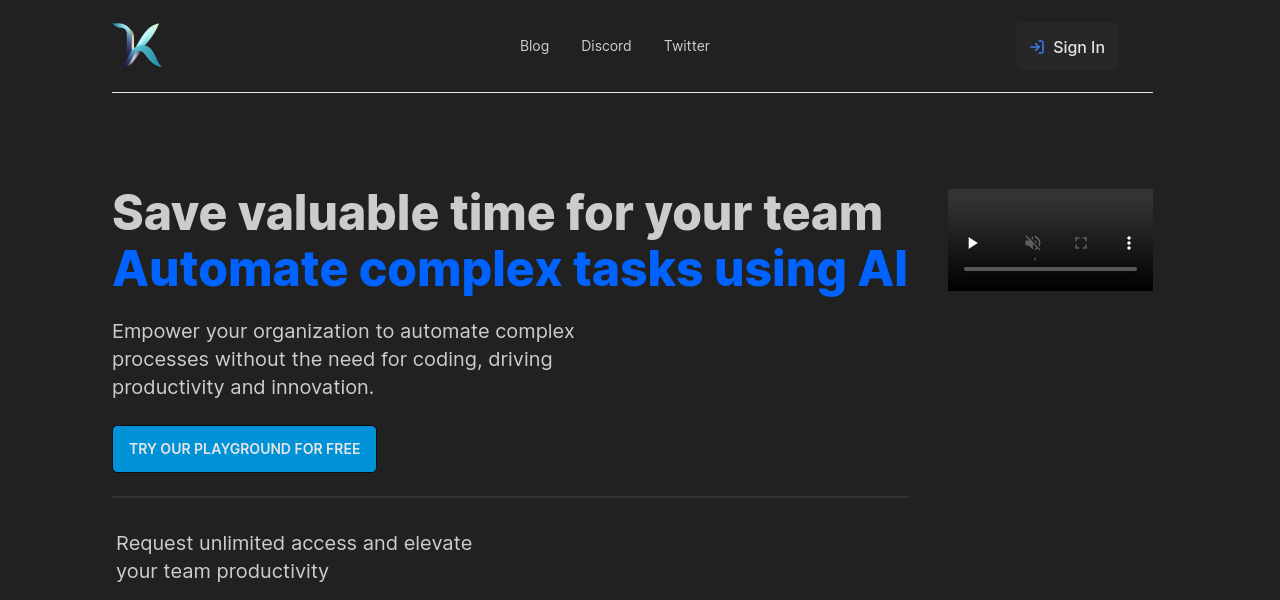Click the video progress bar
This screenshot has width=1280, height=600.
(1050, 269)
